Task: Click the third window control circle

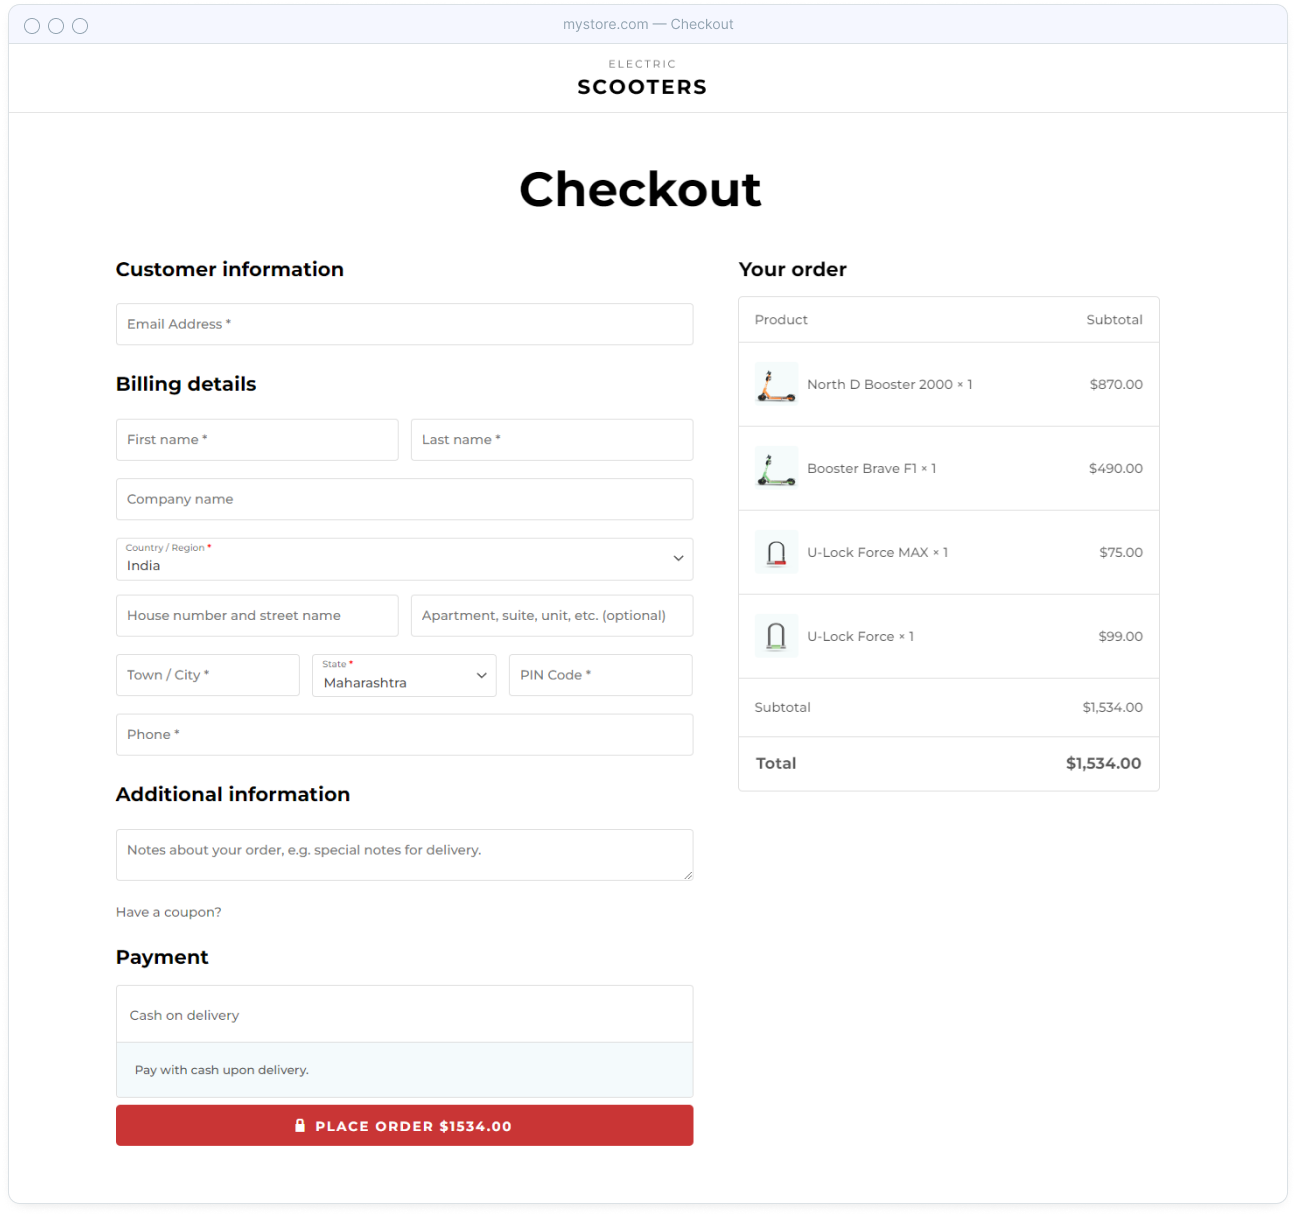Action: (80, 26)
